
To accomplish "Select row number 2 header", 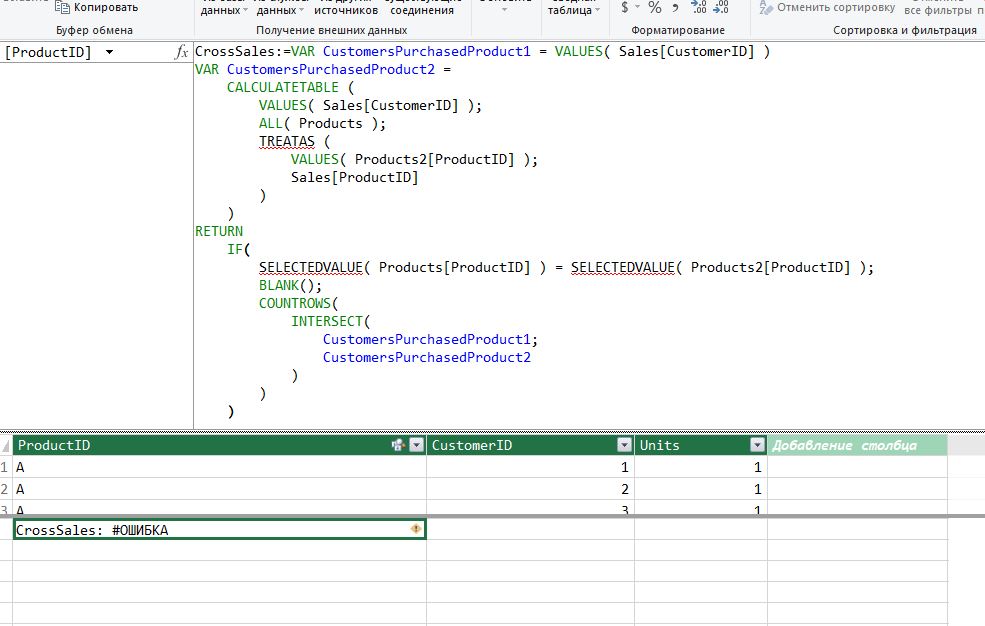I will click(5, 489).
